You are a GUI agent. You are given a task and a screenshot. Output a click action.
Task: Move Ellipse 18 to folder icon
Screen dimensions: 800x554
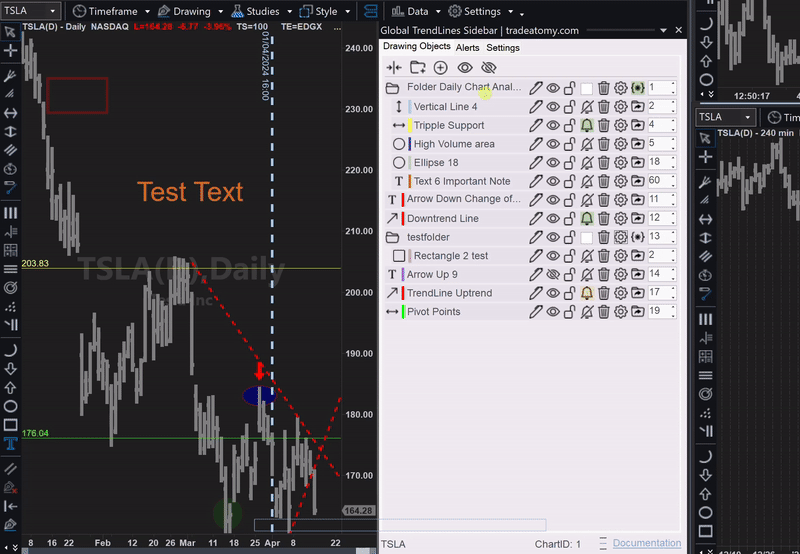(637, 162)
